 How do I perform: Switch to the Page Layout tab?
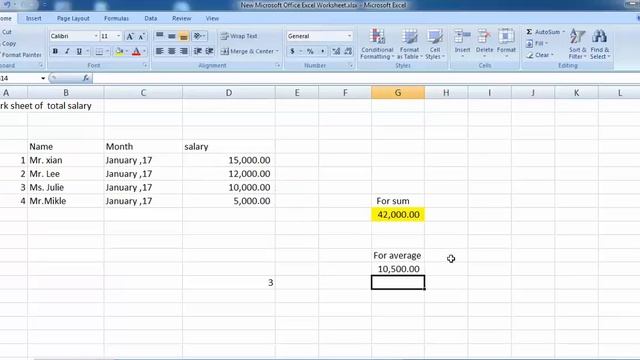(x=73, y=18)
